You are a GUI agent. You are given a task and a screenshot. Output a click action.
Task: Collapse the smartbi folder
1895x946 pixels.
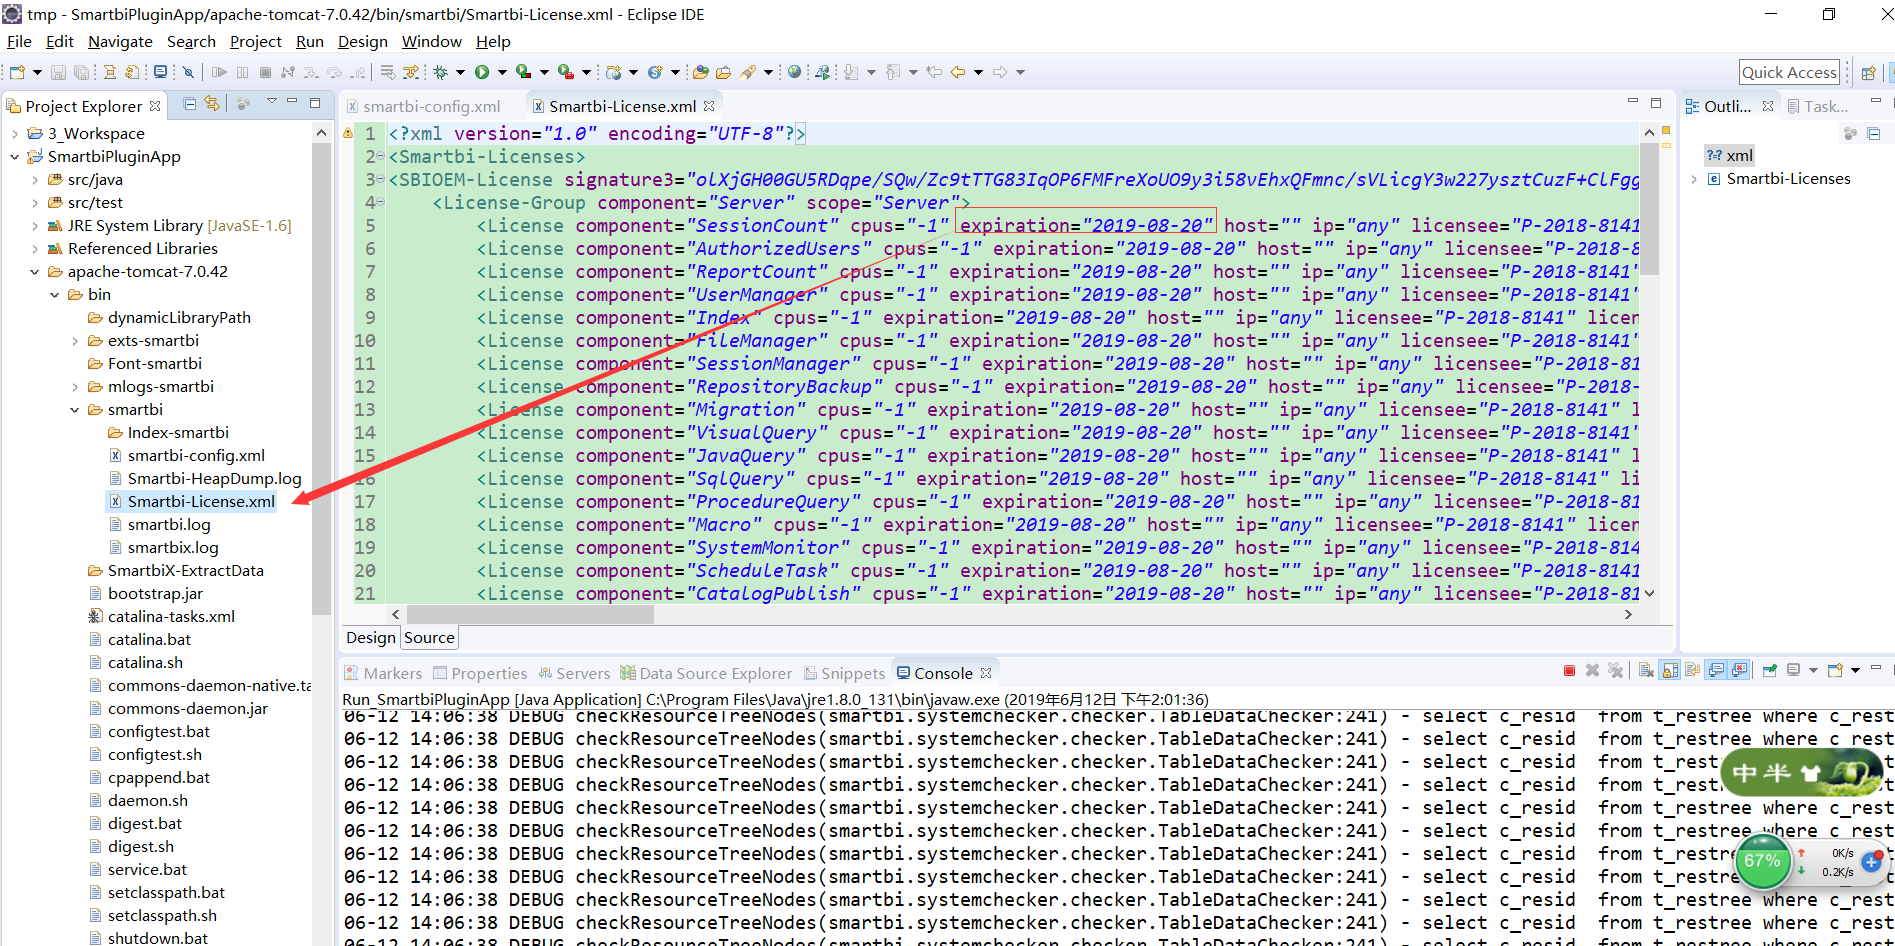click(x=74, y=409)
